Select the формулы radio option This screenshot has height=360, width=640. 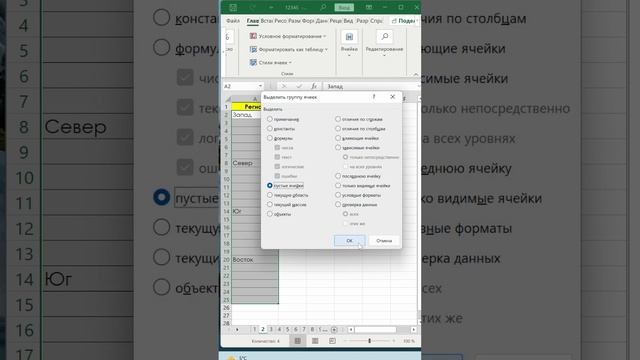269,138
